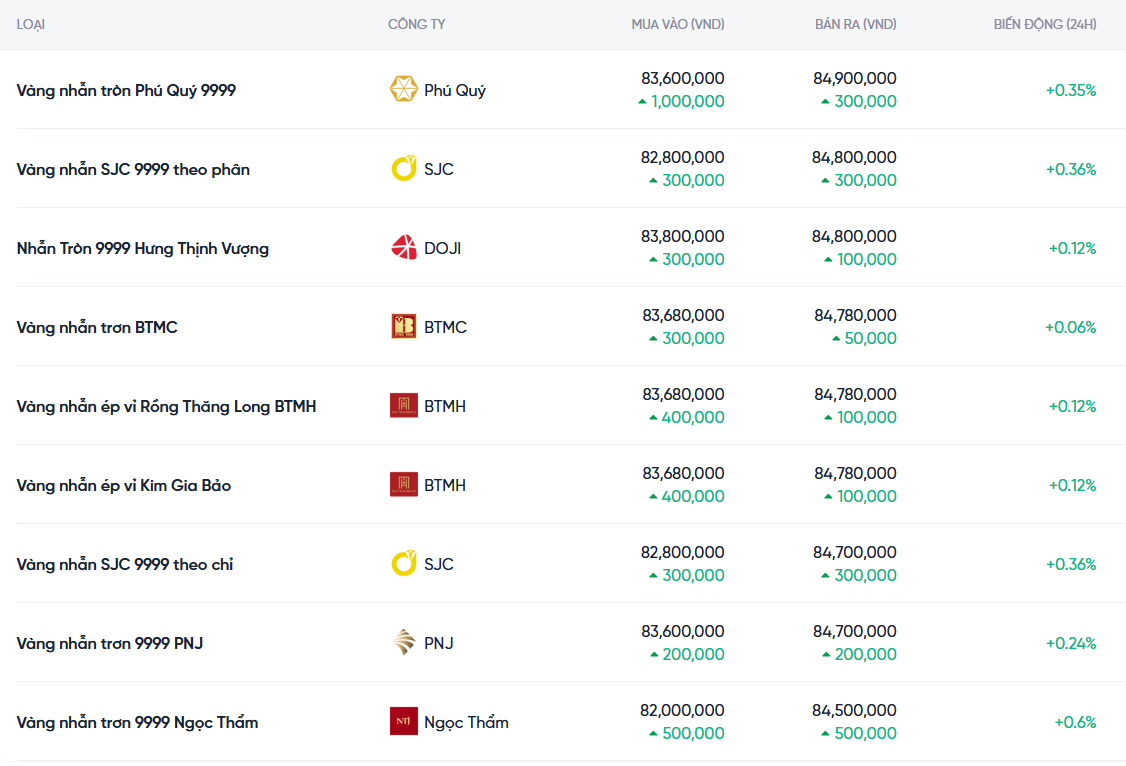Open Vàng nhẫn trơn 9999 Ngọc Thẩm
This screenshot has height=766, width=1126.
[137, 722]
